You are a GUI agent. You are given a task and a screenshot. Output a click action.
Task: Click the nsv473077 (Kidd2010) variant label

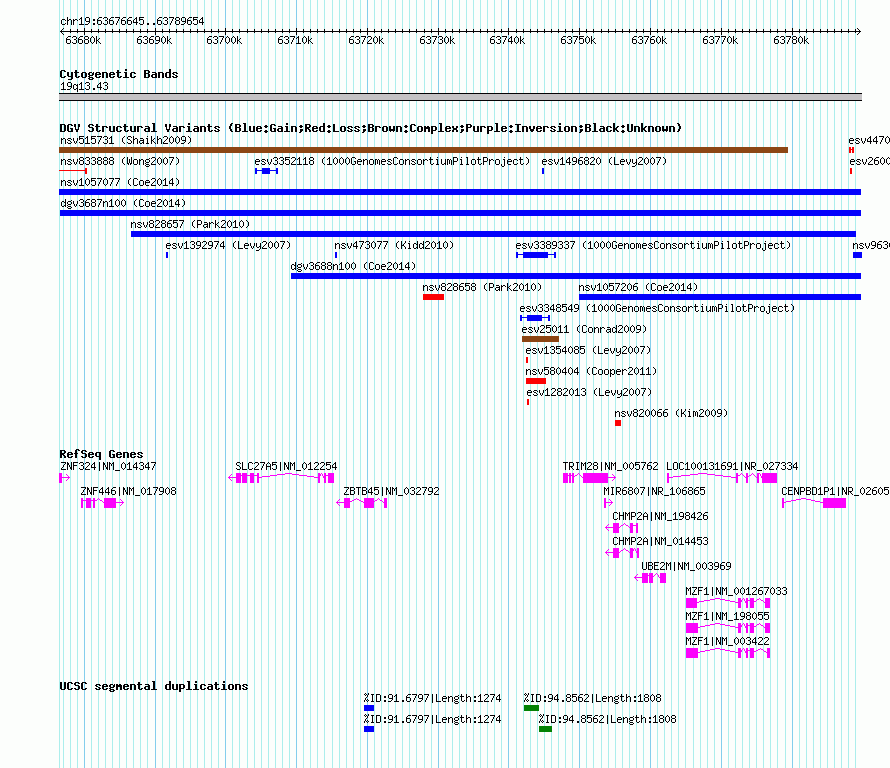tap(394, 245)
